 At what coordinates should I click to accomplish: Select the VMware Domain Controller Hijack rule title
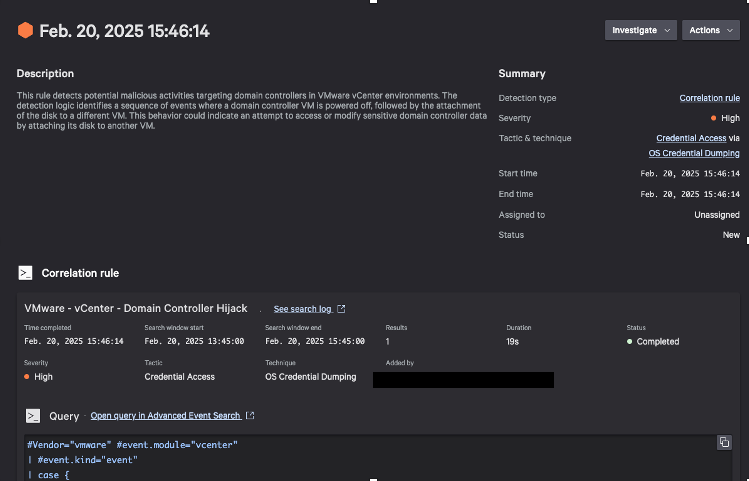point(135,308)
